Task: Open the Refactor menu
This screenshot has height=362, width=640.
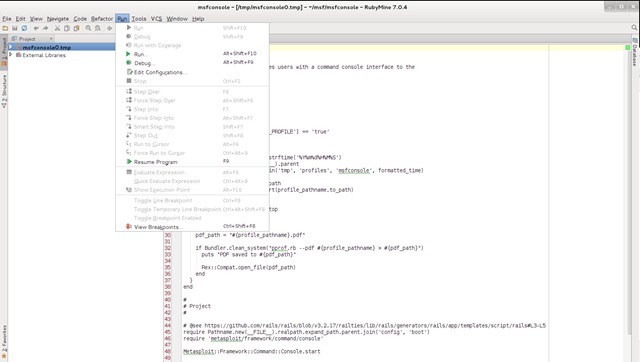Action: point(102,19)
